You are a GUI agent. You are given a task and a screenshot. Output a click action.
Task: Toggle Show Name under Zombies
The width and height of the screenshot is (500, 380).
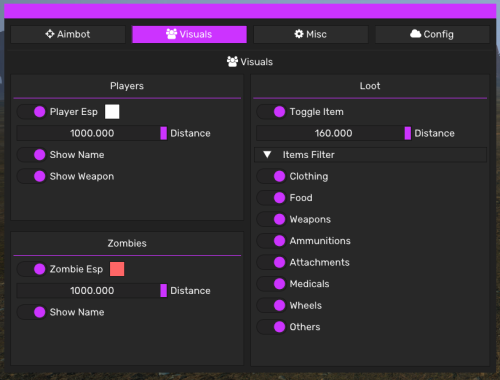click(31, 312)
